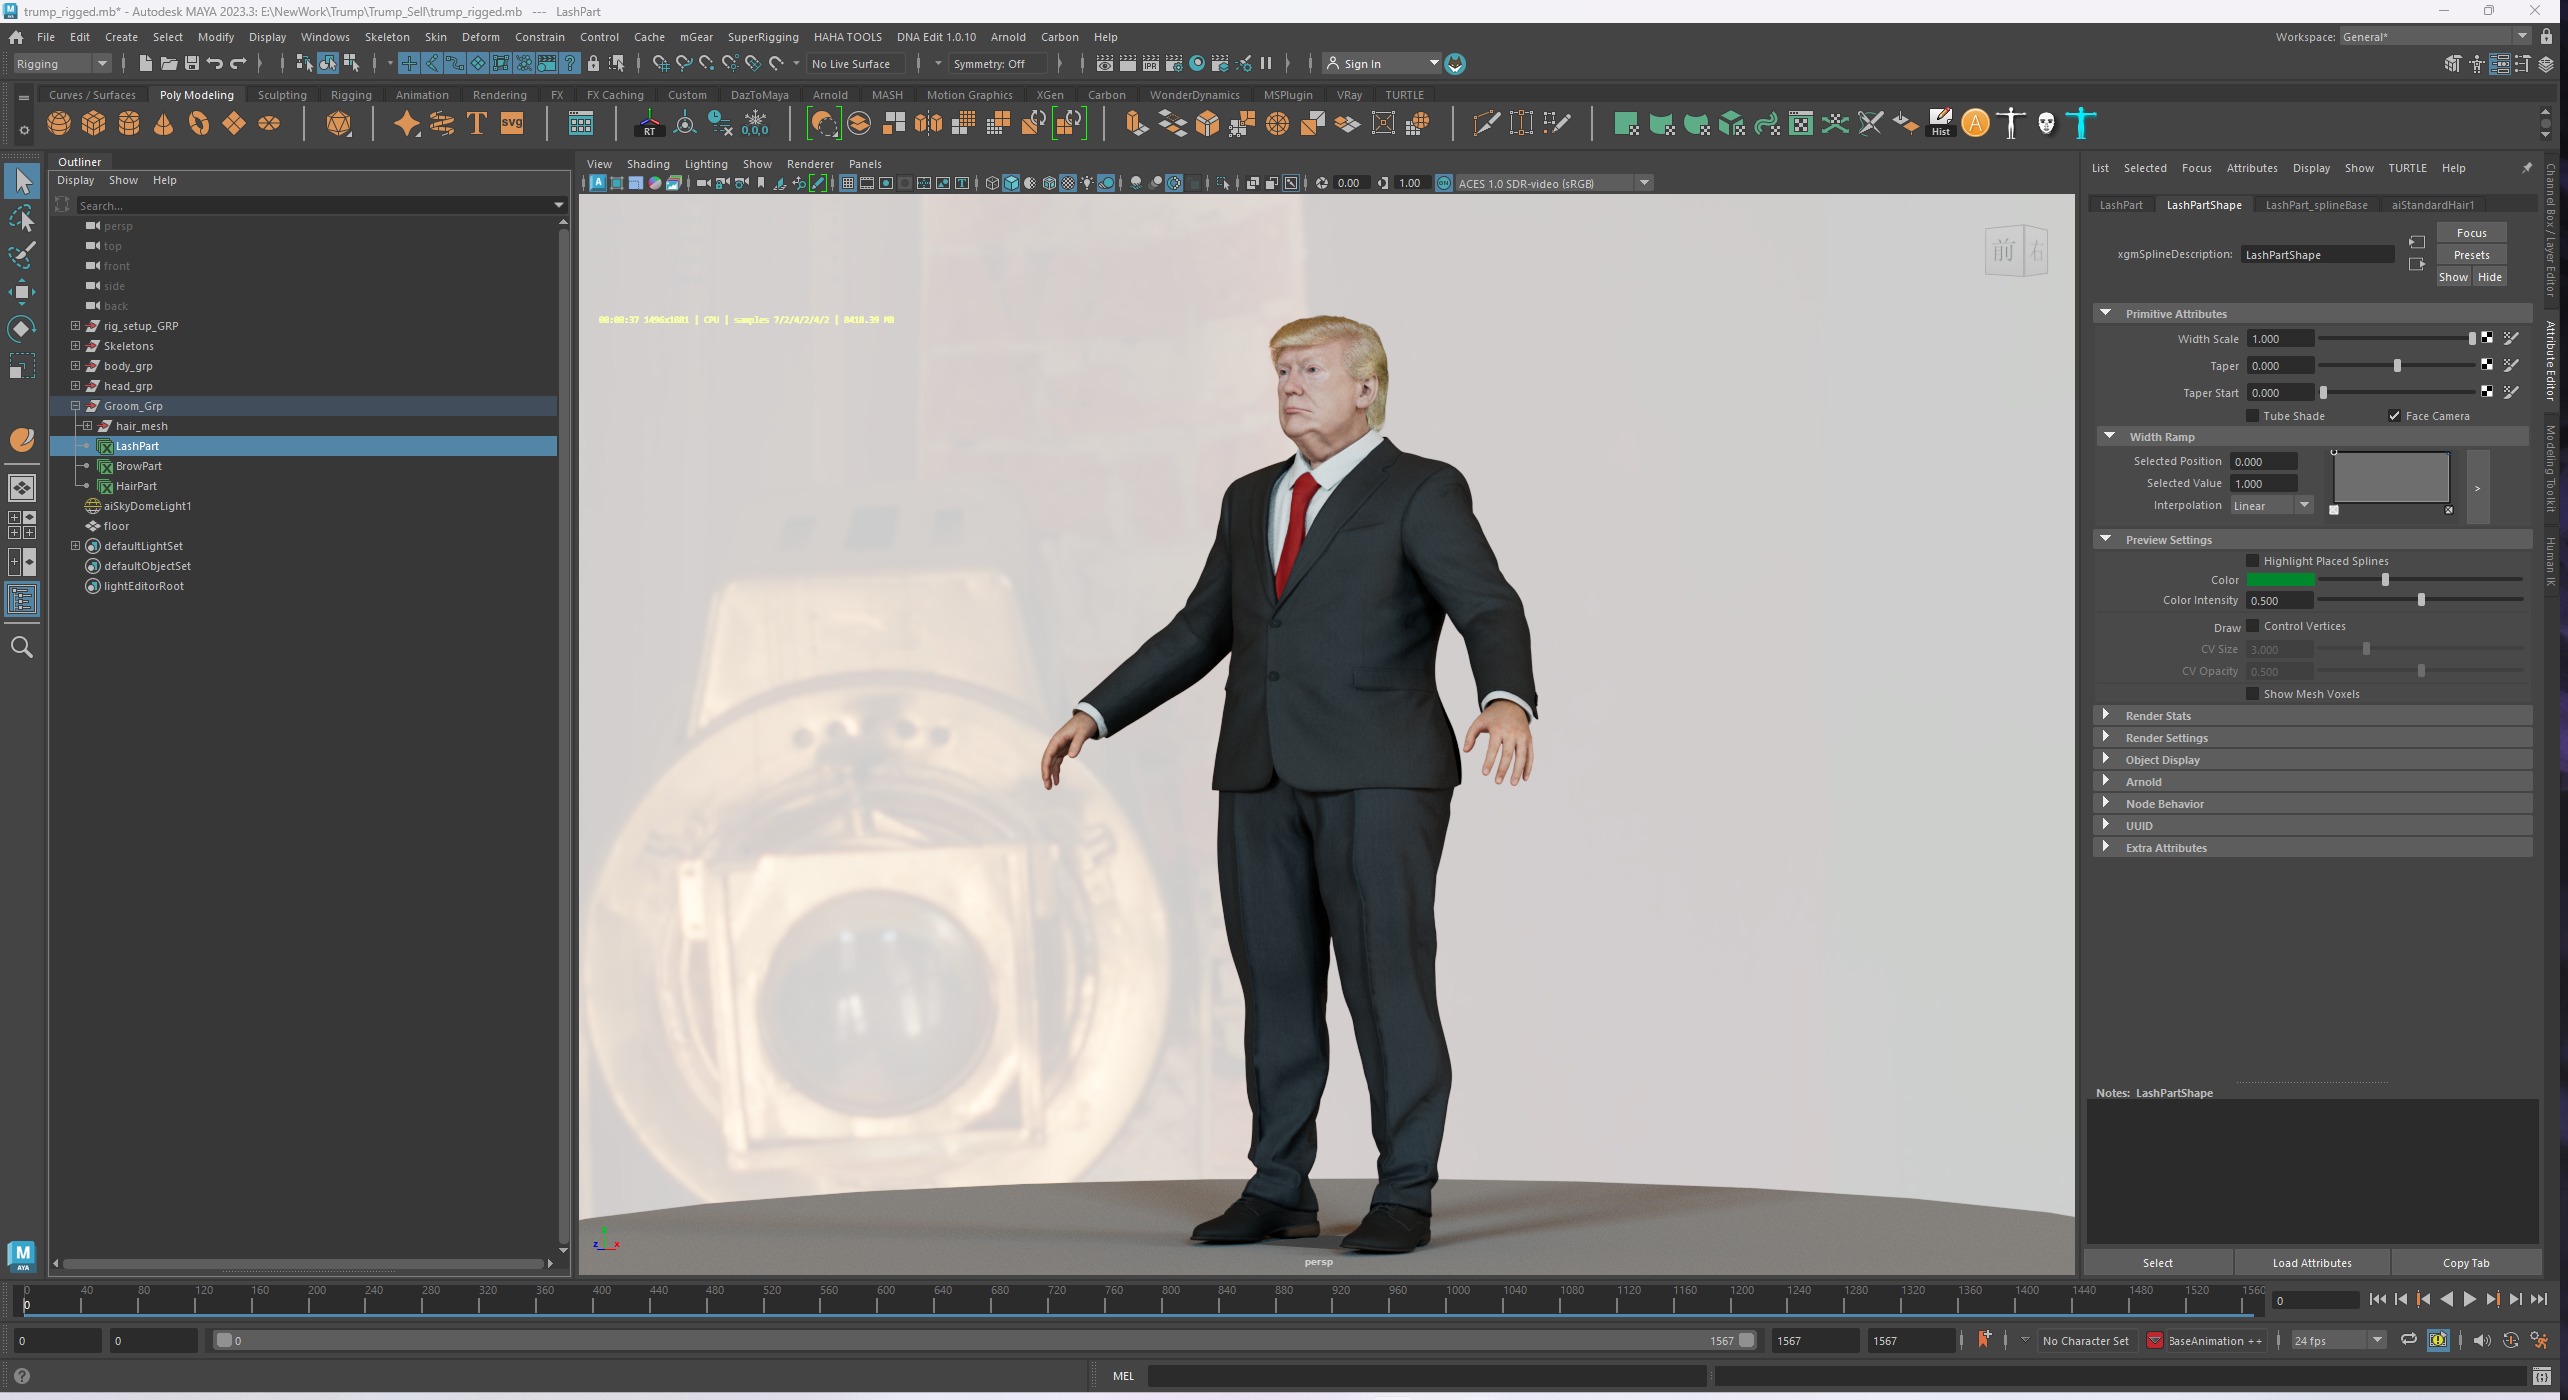Toggle the workspace lock icon

pos(2546,37)
